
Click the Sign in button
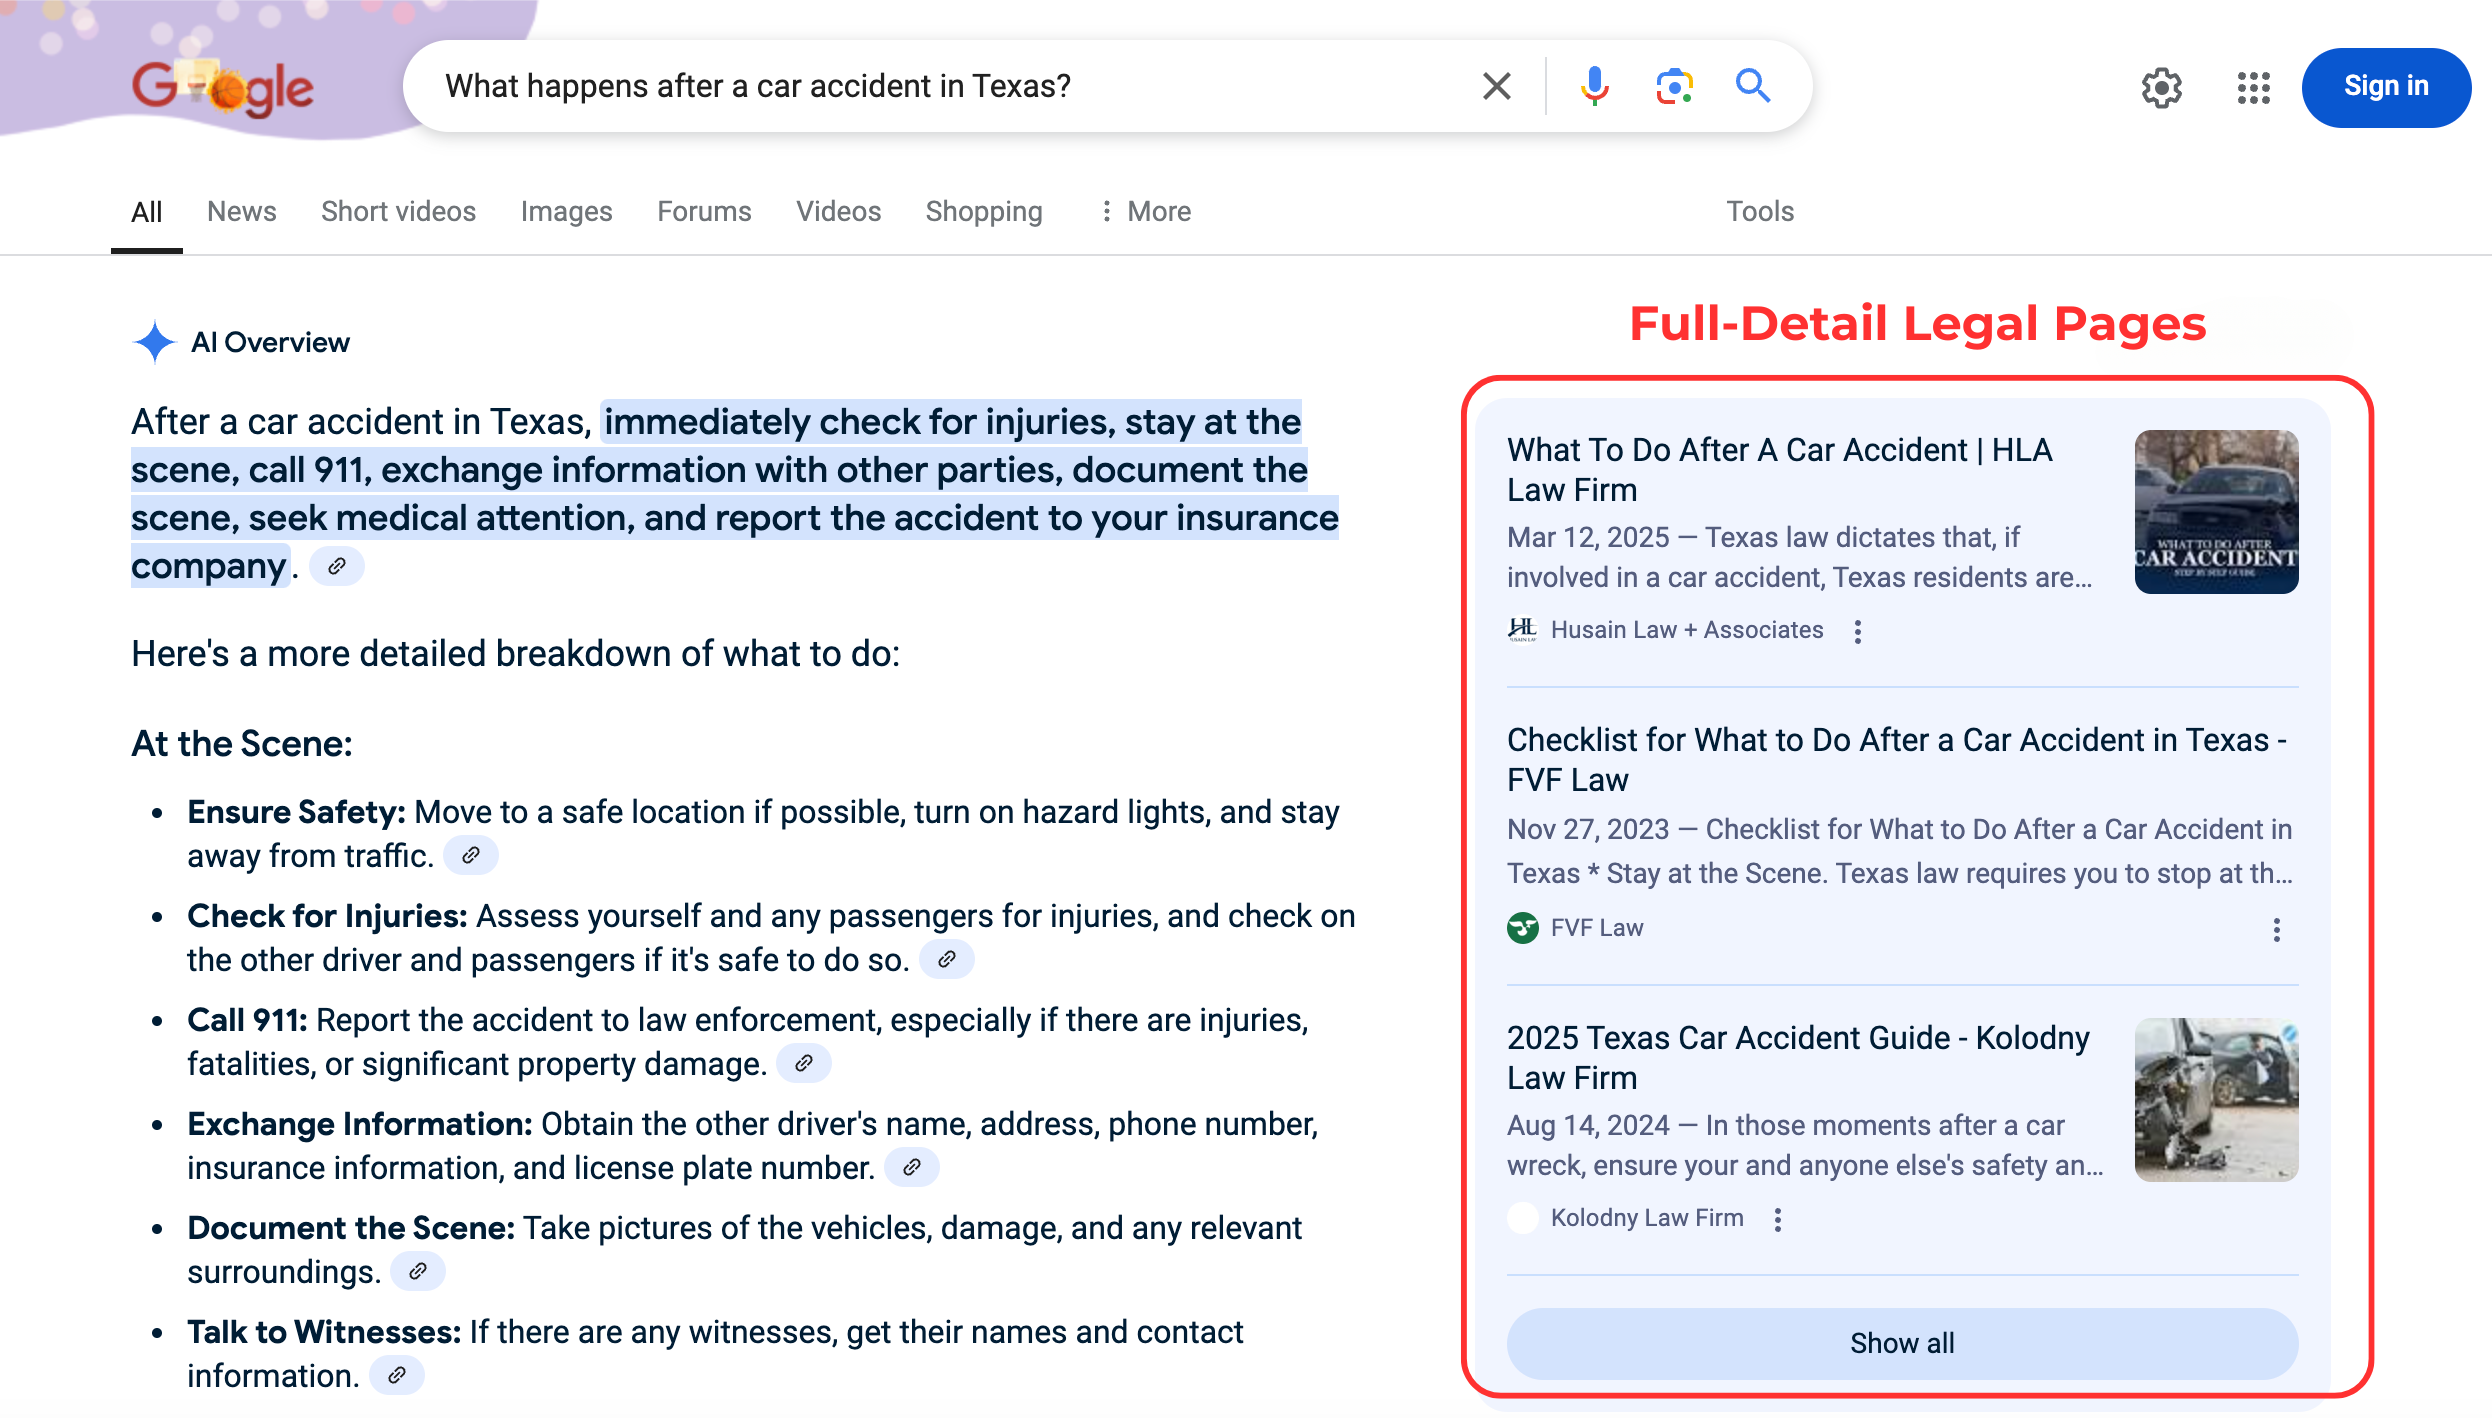(x=2386, y=87)
